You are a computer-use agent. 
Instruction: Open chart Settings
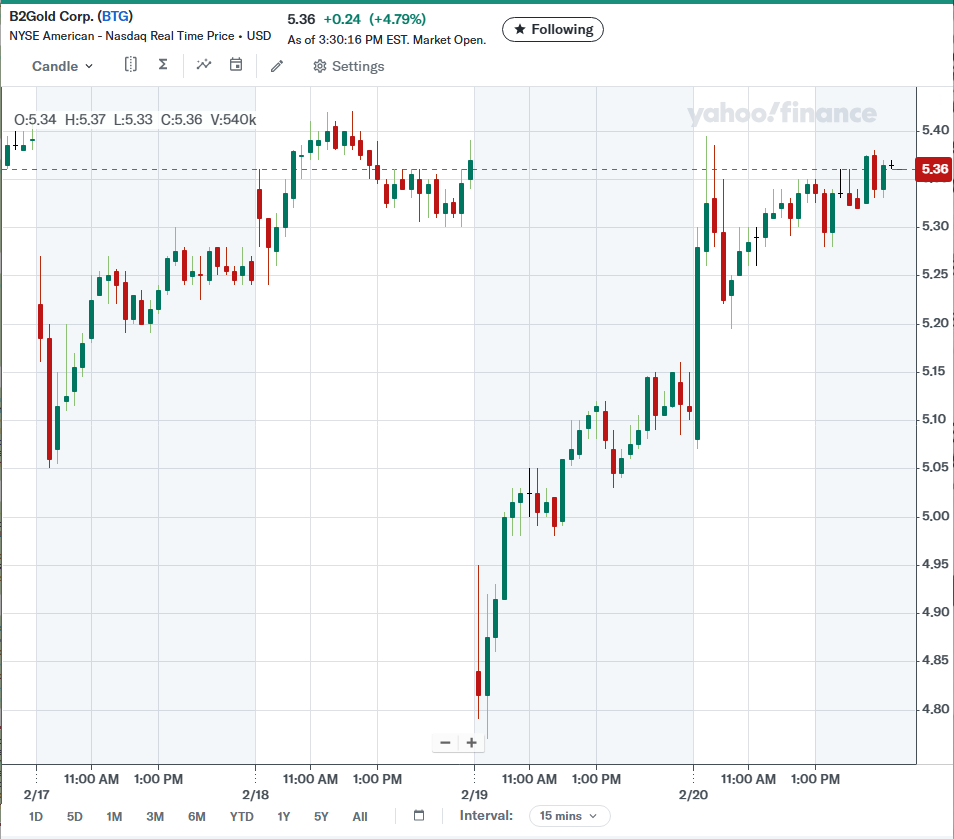349,66
